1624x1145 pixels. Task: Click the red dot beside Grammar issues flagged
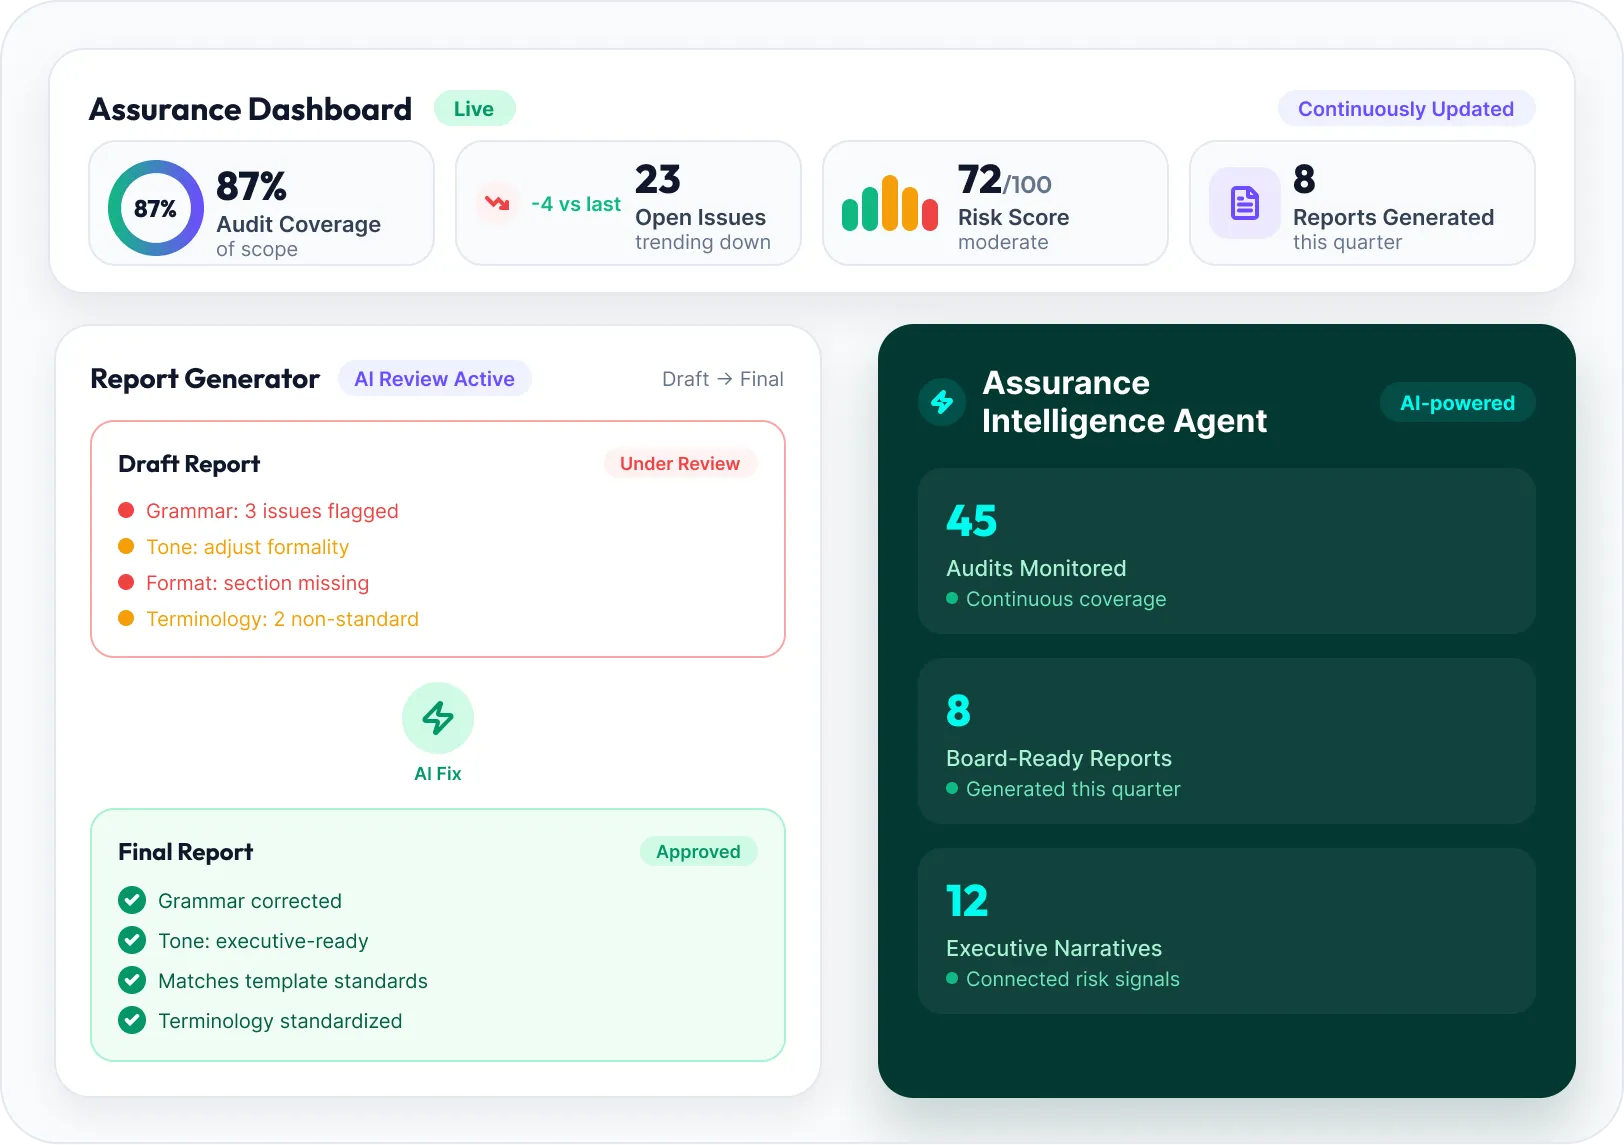(126, 510)
